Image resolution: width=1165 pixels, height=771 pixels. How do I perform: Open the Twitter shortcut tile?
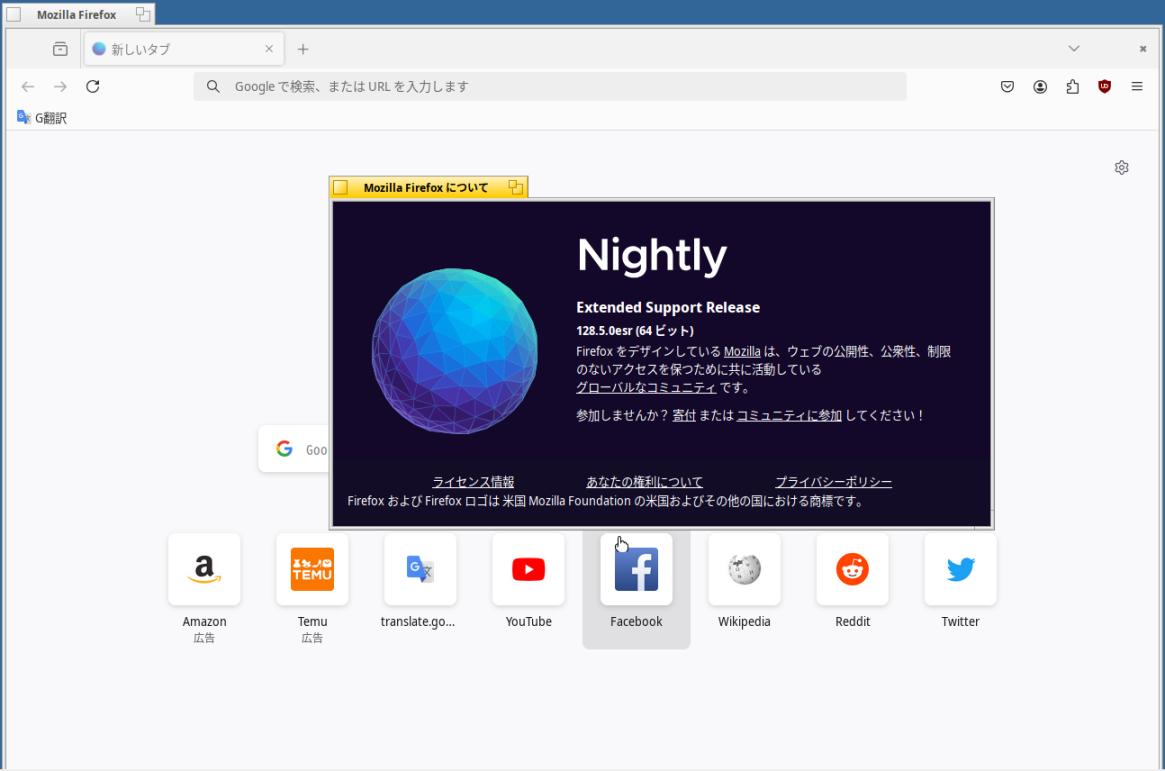coord(960,570)
